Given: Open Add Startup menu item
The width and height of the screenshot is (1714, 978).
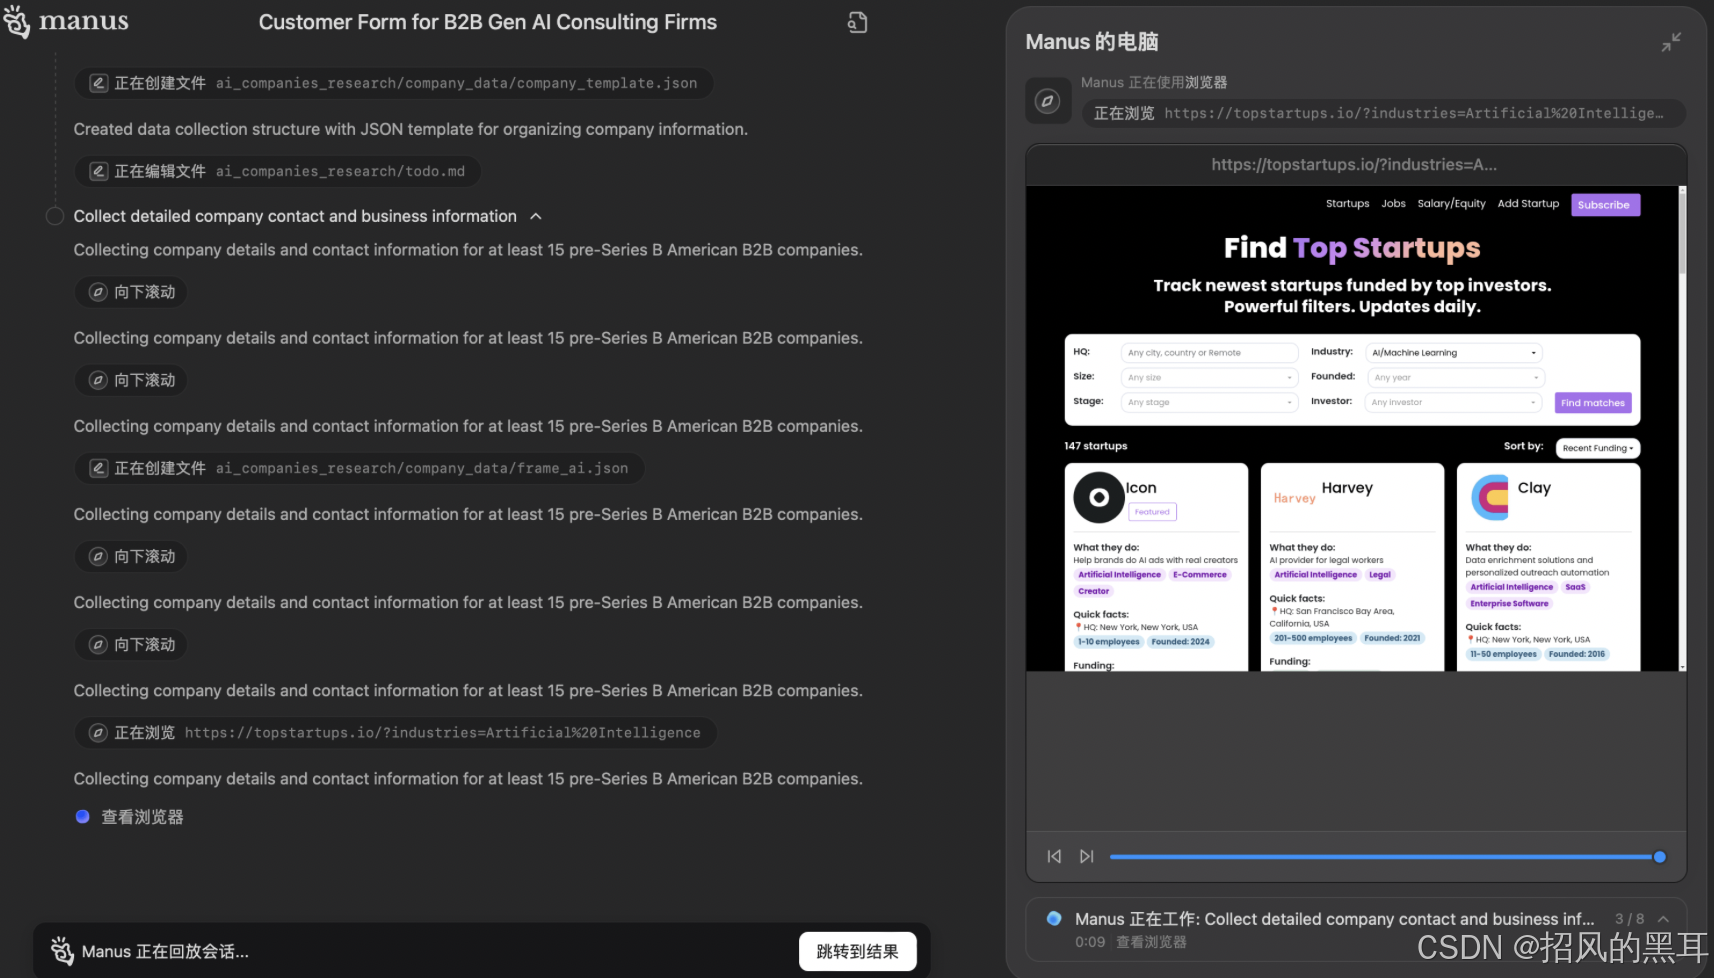Looking at the screenshot, I should [1528, 204].
